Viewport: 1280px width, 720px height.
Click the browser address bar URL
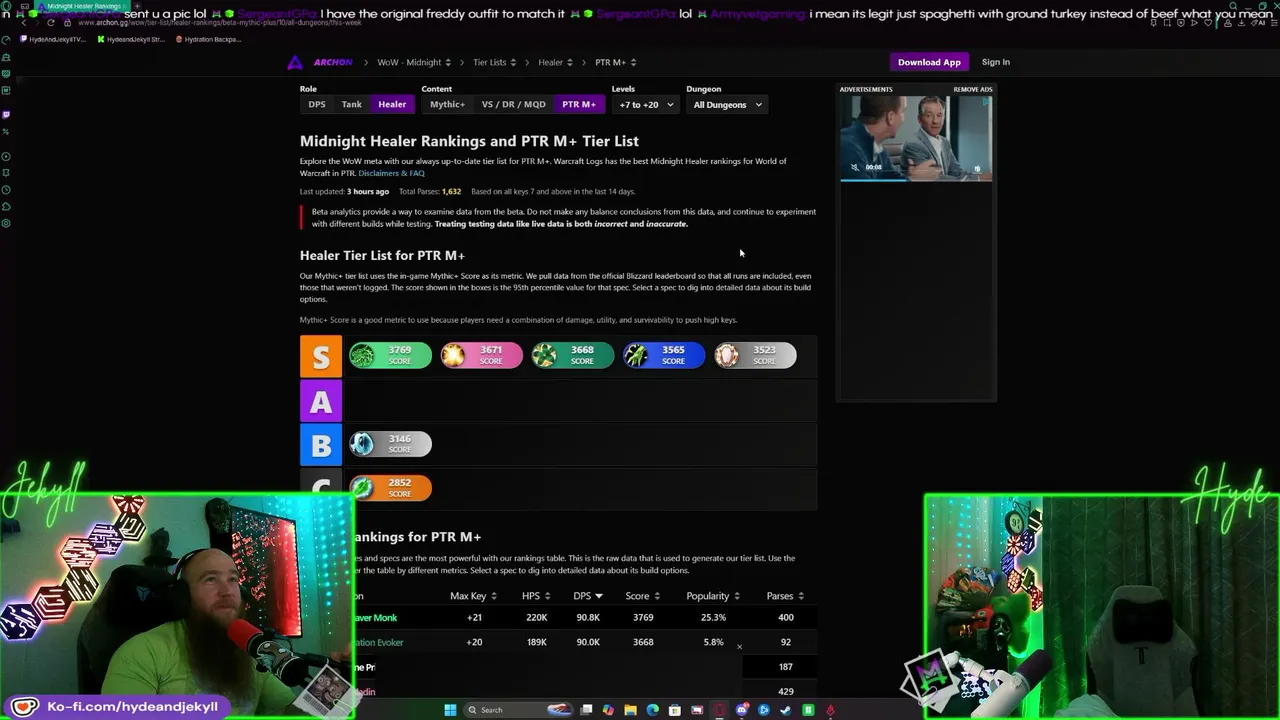click(220, 22)
